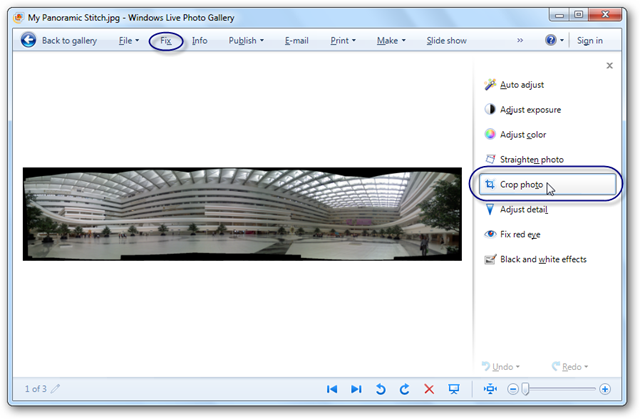Select the Fix toolbar item
640x419 pixels.
coord(166,40)
